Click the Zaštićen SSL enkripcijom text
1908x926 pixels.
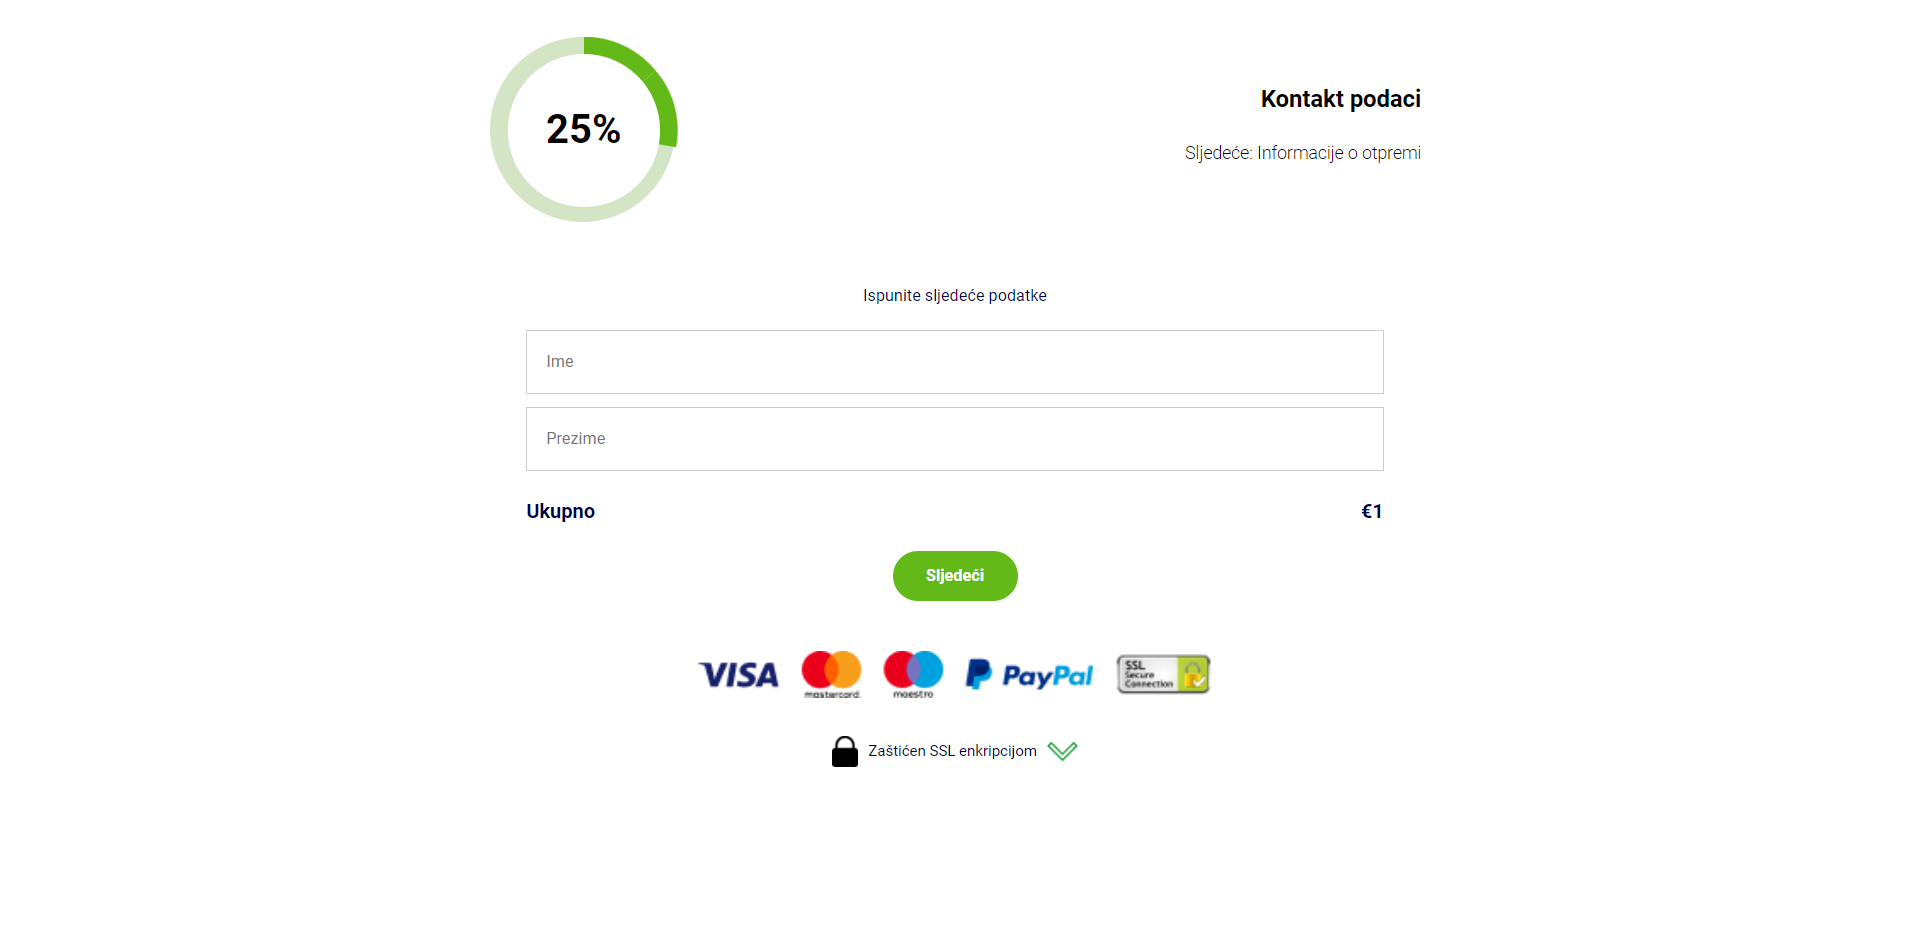click(952, 751)
